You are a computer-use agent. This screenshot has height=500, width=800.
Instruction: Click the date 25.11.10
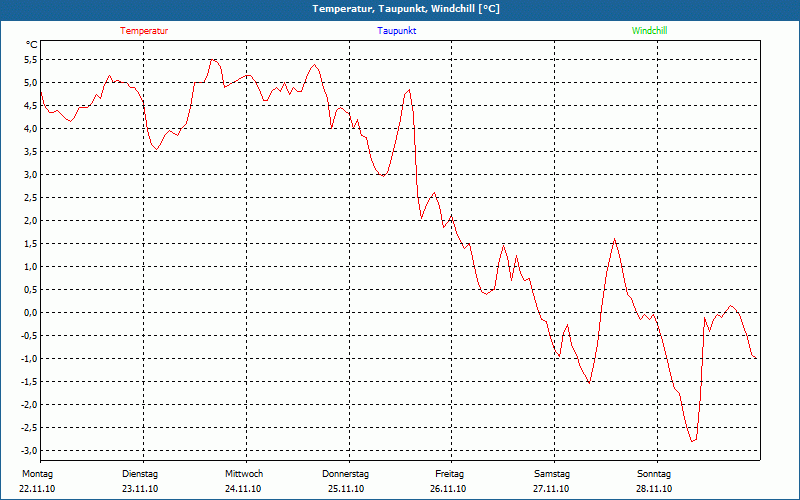[346, 489]
